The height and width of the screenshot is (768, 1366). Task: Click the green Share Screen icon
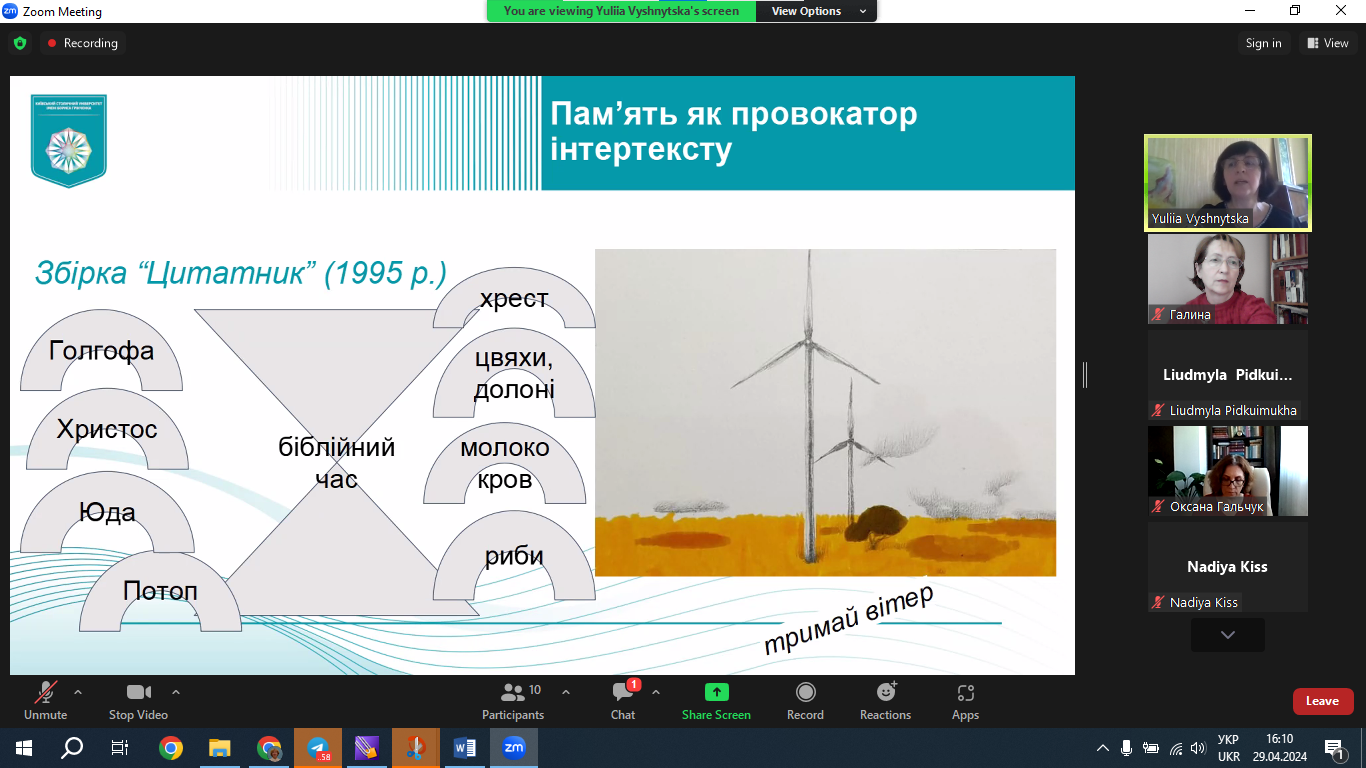716,692
